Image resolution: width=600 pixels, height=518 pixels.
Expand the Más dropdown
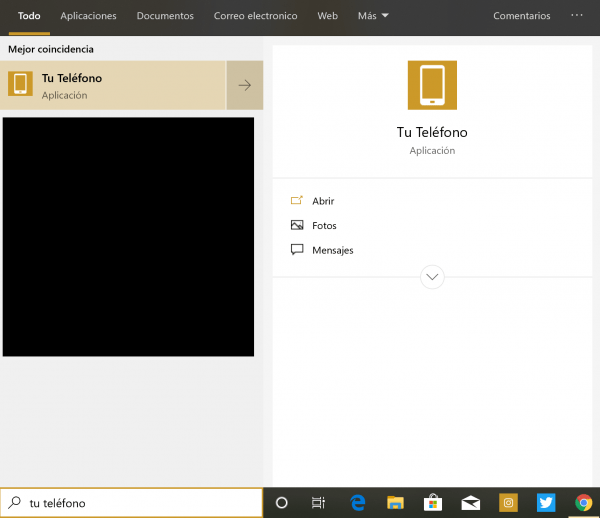click(x=373, y=16)
